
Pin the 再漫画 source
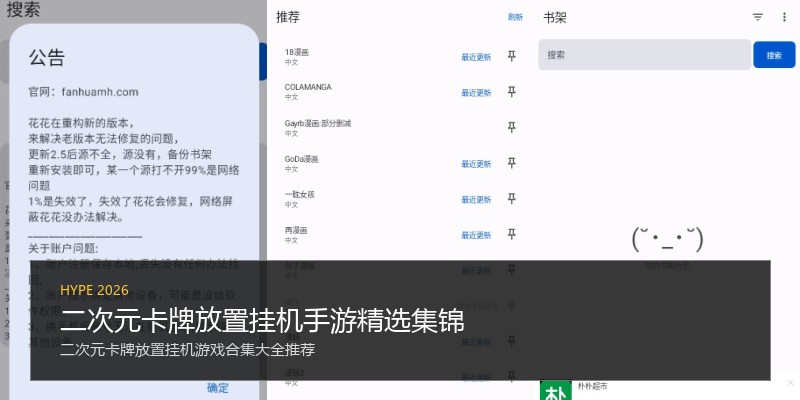click(512, 235)
